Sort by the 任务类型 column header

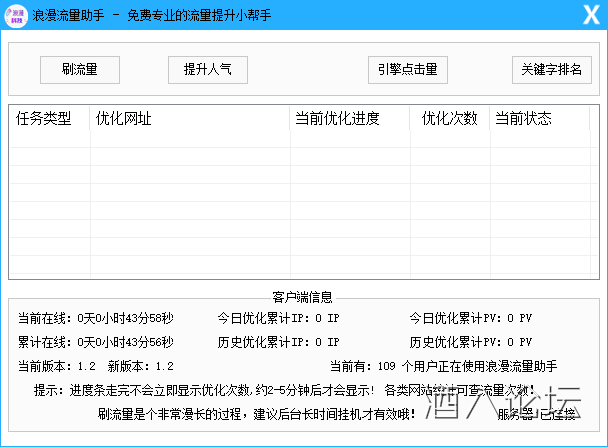pos(45,119)
